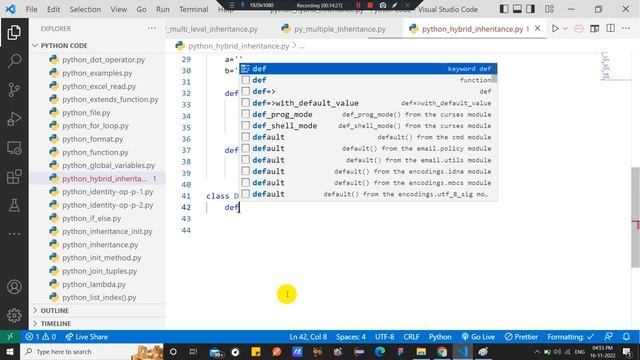Open the Extensions view

pyautogui.click(x=14, y=177)
